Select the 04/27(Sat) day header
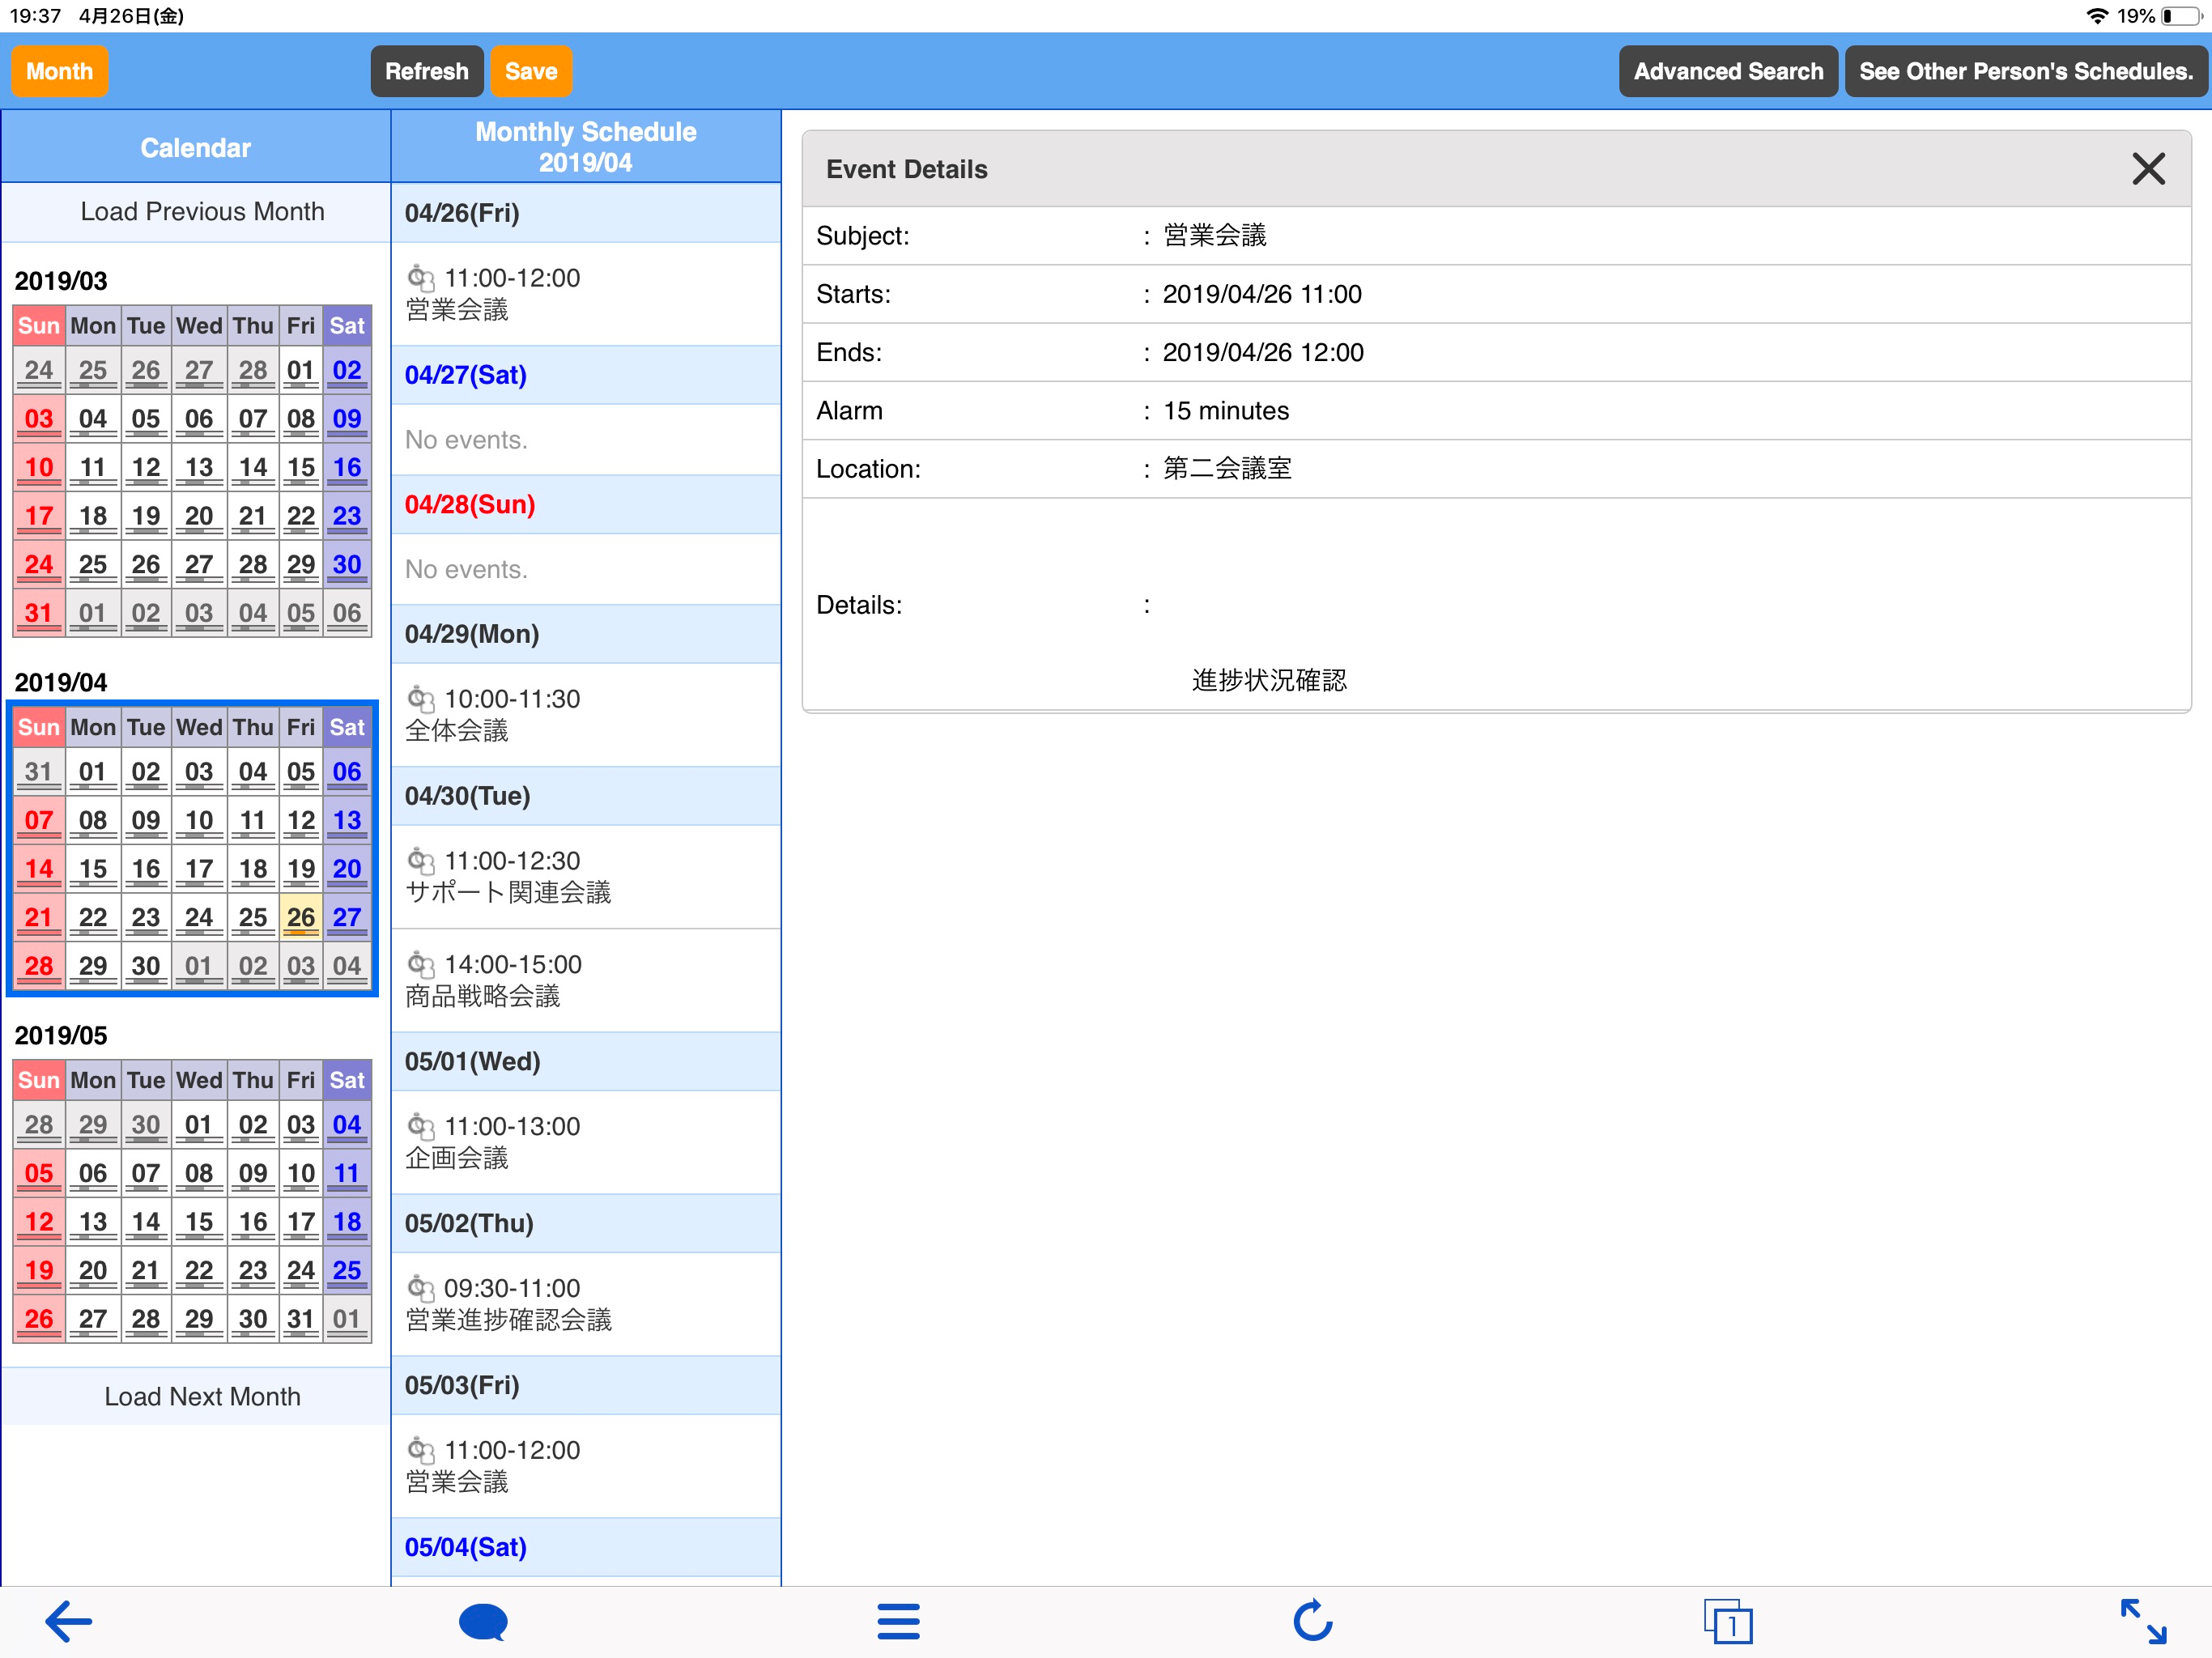2212x1658 pixels. pos(464,375)
